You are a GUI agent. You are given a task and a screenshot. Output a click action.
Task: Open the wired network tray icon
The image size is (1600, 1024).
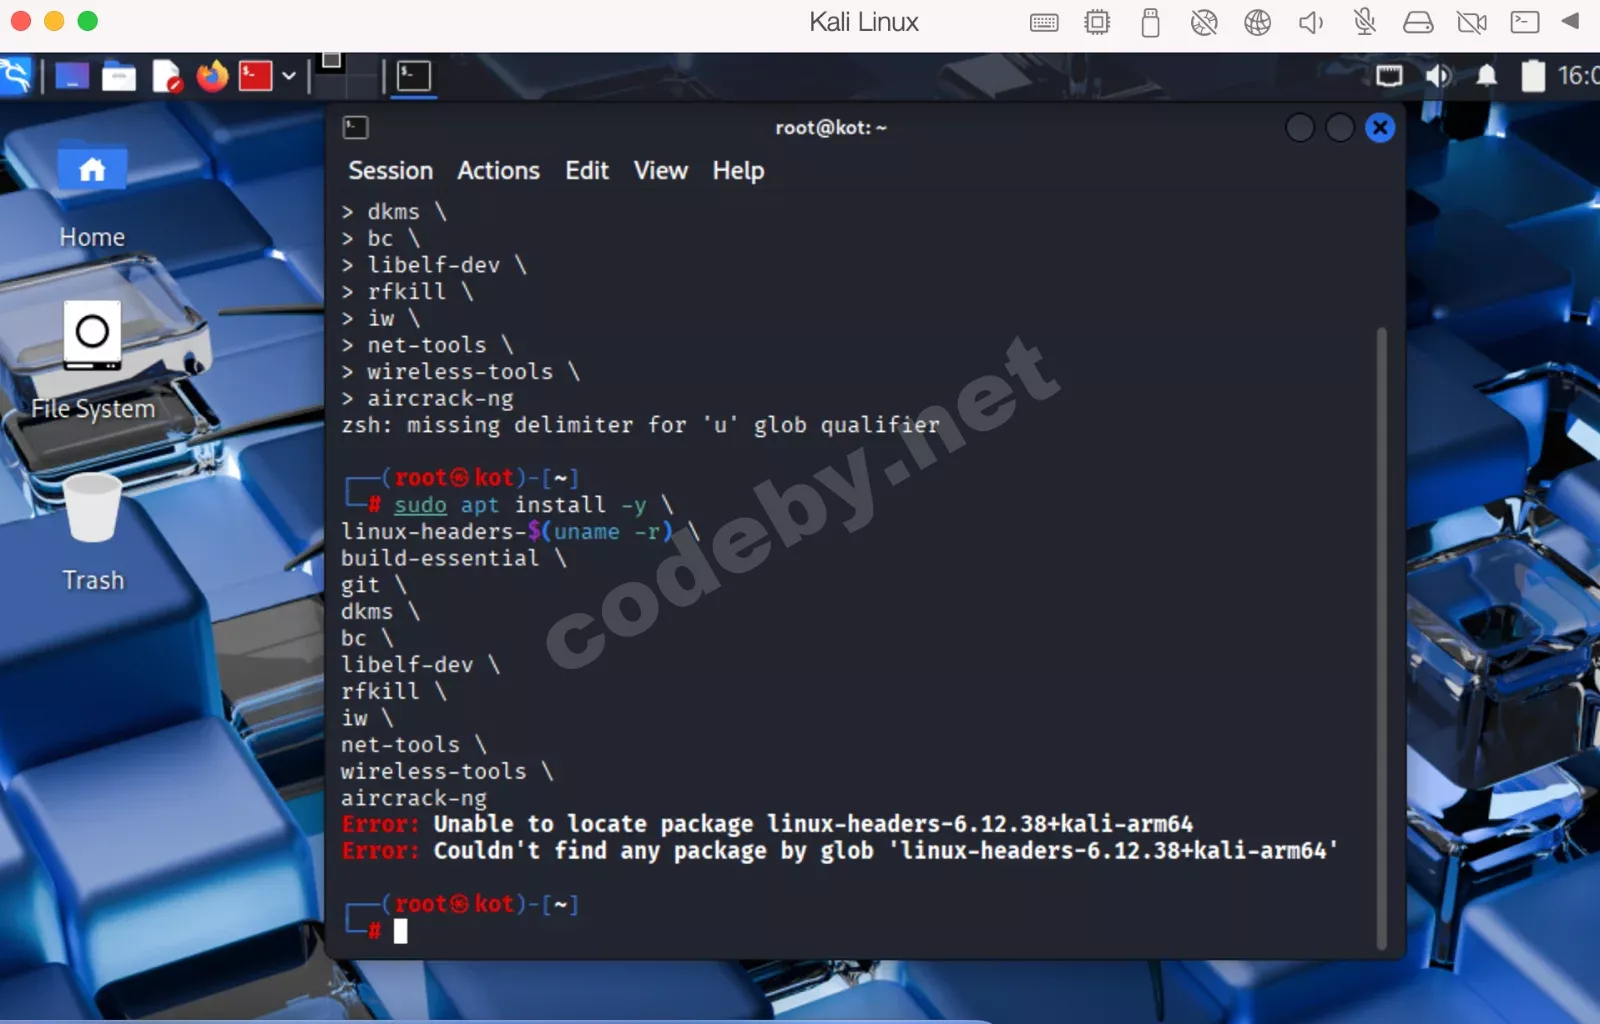[x=1389, y=76]
